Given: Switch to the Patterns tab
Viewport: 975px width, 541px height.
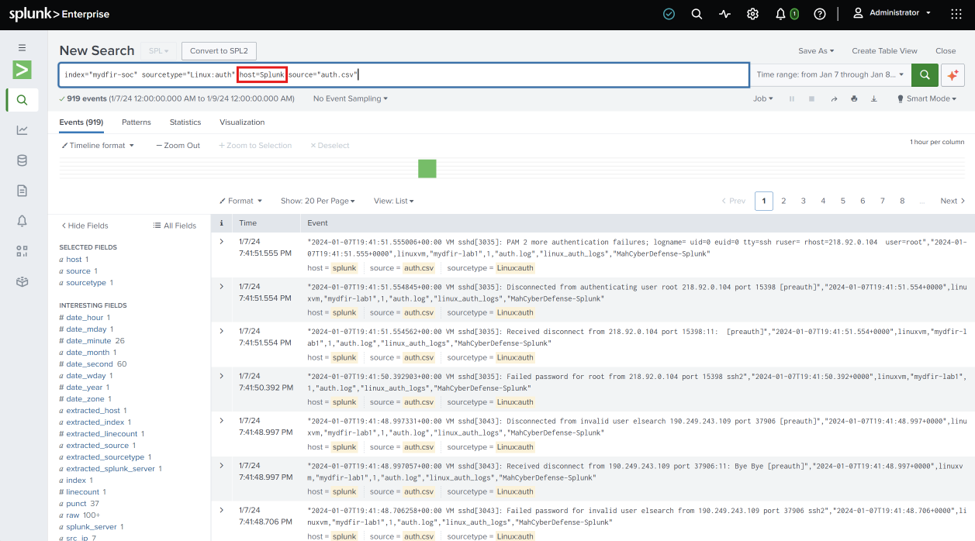Looking at the screenshot, I should pyautogui.click(x=136, y=123).
